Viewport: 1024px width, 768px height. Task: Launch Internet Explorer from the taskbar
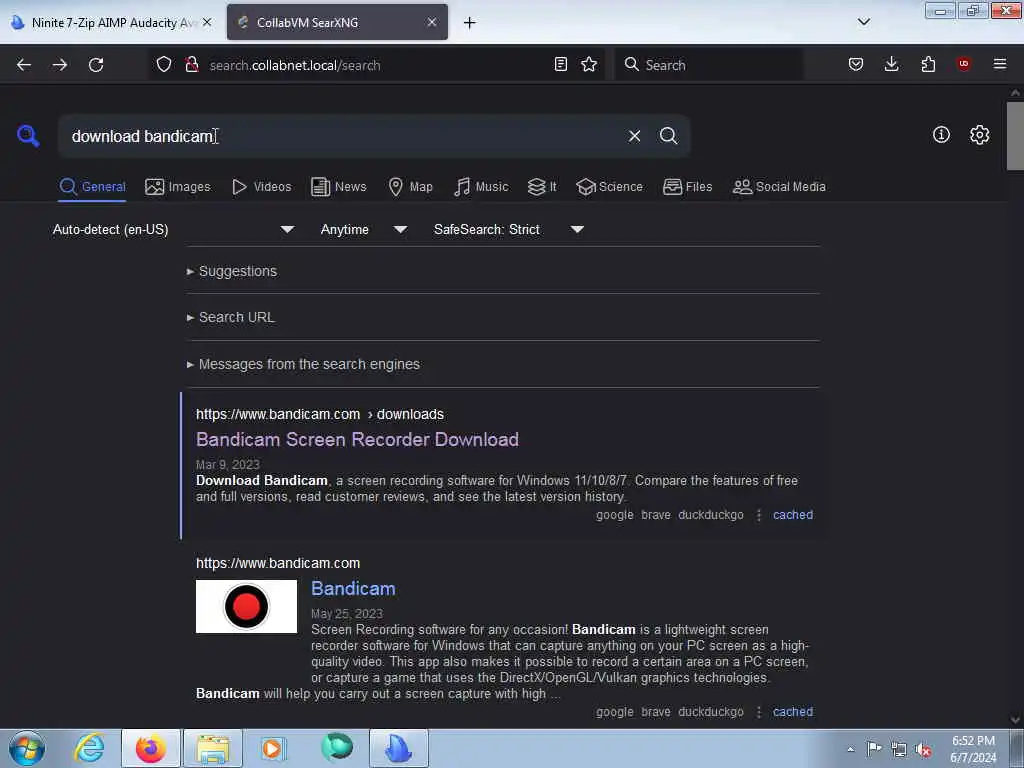click(89, 748)
